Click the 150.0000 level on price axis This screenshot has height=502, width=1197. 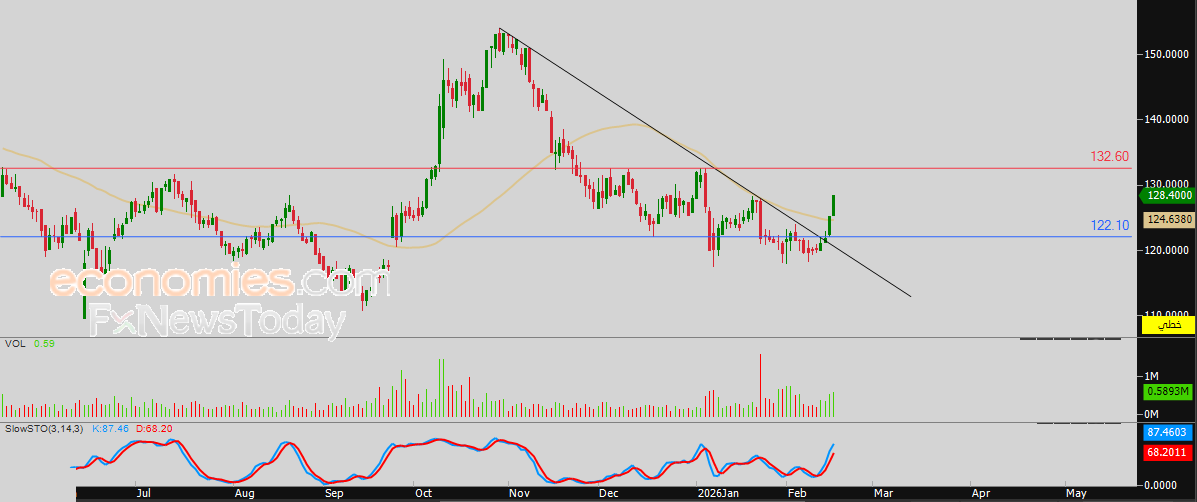tap(1167, 54)
